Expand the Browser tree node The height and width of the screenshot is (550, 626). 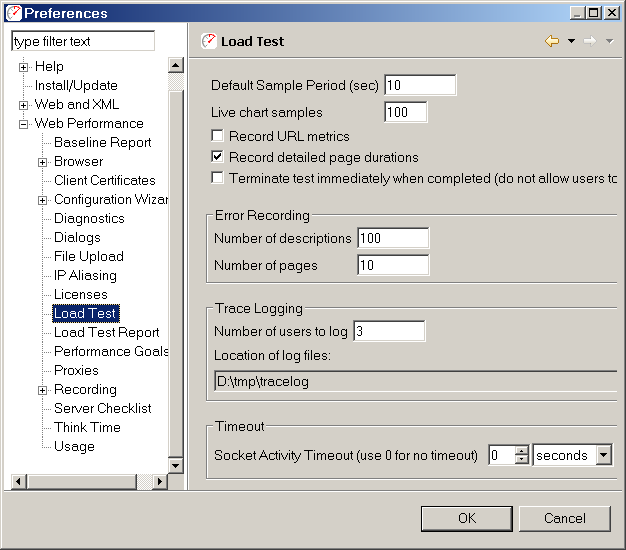pos(42,162)
